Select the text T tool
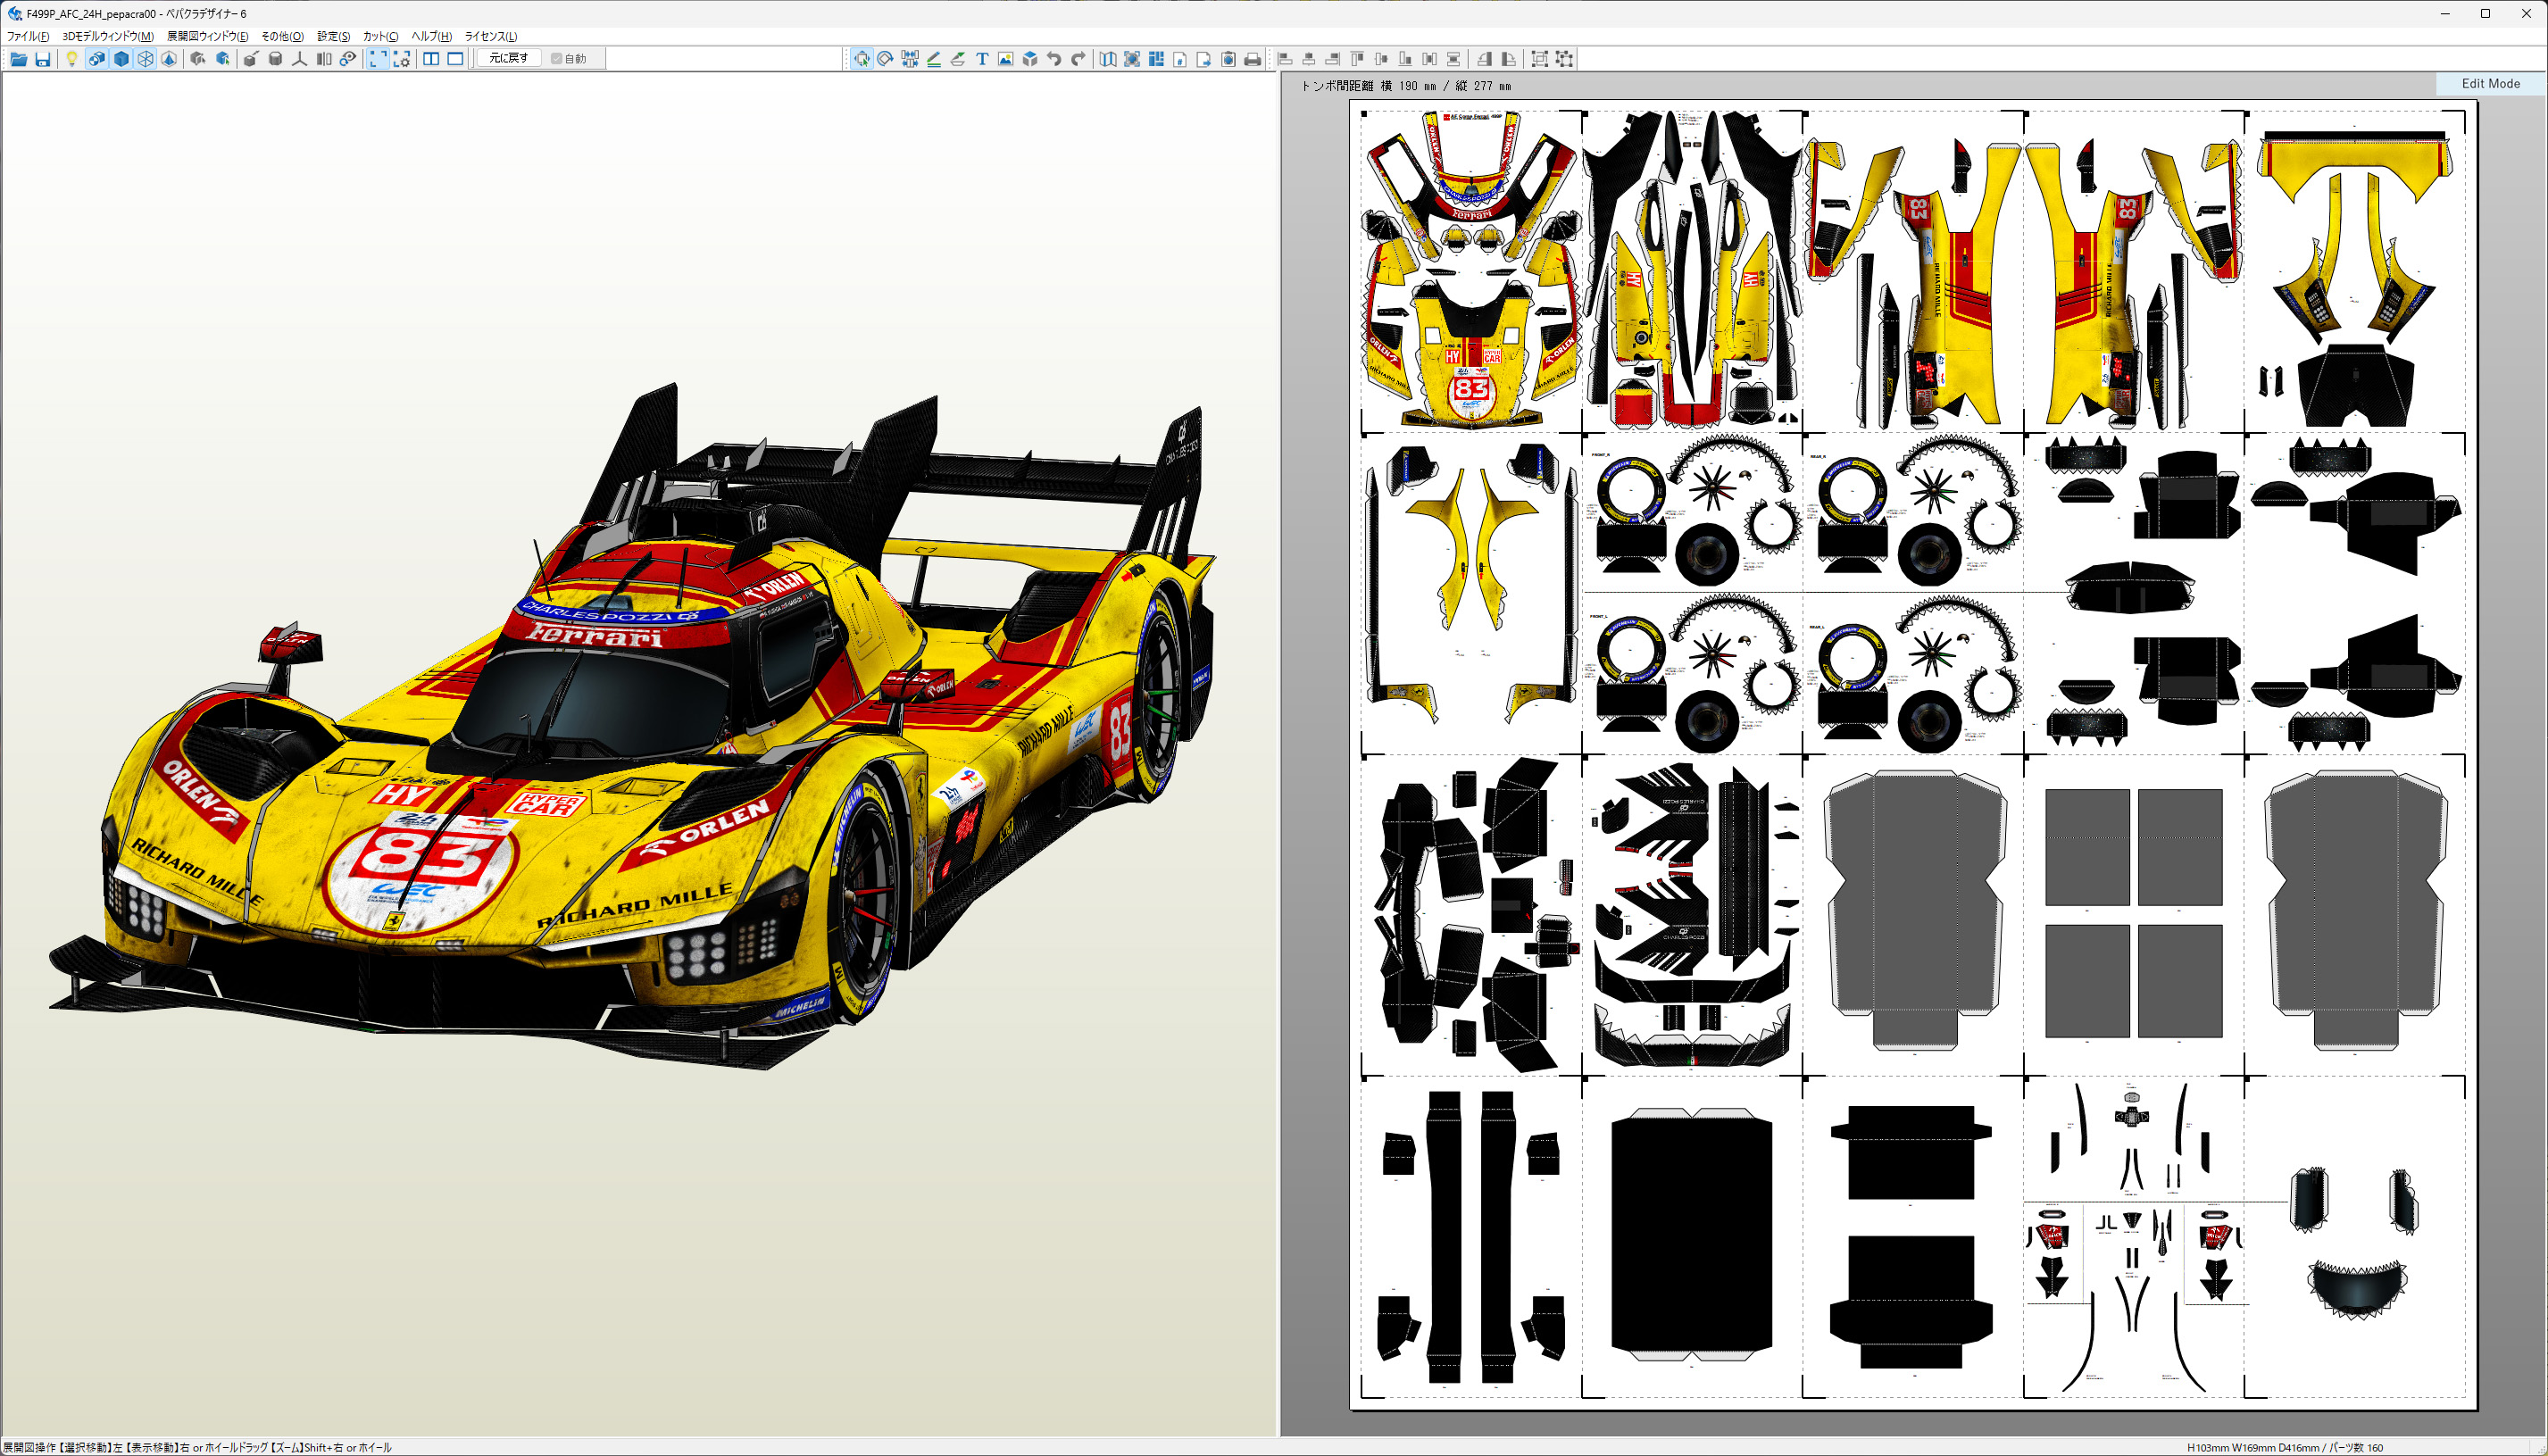This screenshot has width=2548, height=1456. click(x=982, y=59)
